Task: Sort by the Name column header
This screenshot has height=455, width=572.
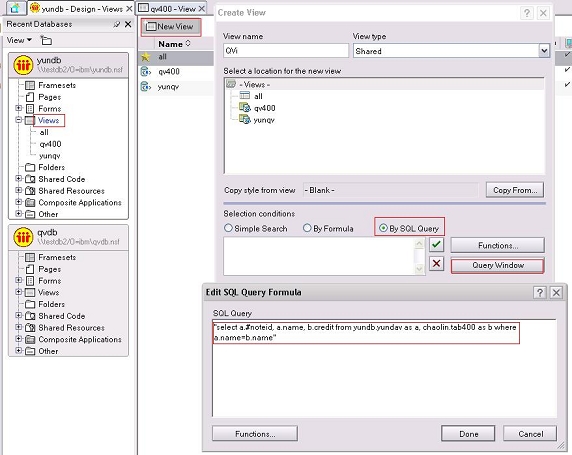Action: coord(174,44)
